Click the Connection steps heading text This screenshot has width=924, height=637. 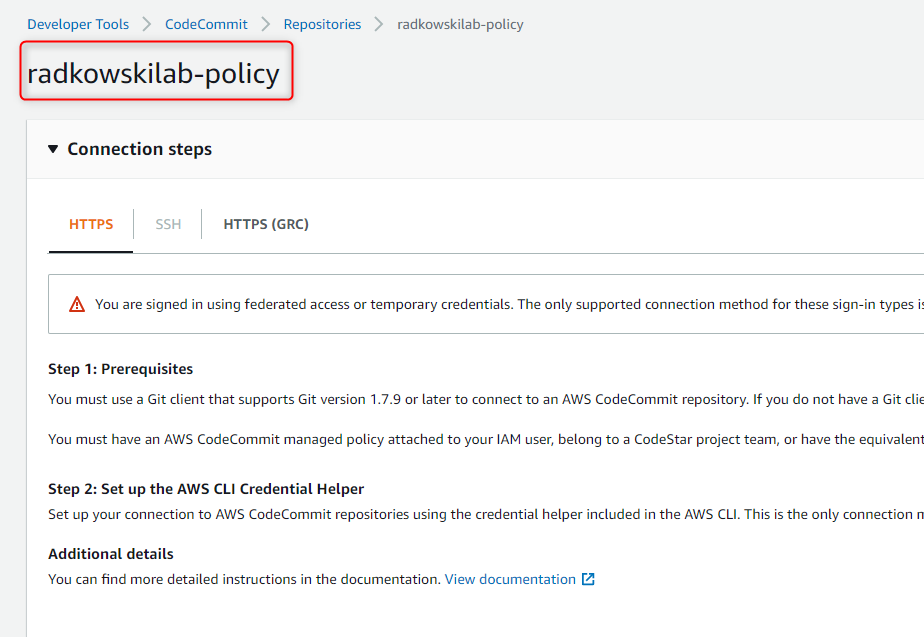pyautogui.click(x=140, y=149)
